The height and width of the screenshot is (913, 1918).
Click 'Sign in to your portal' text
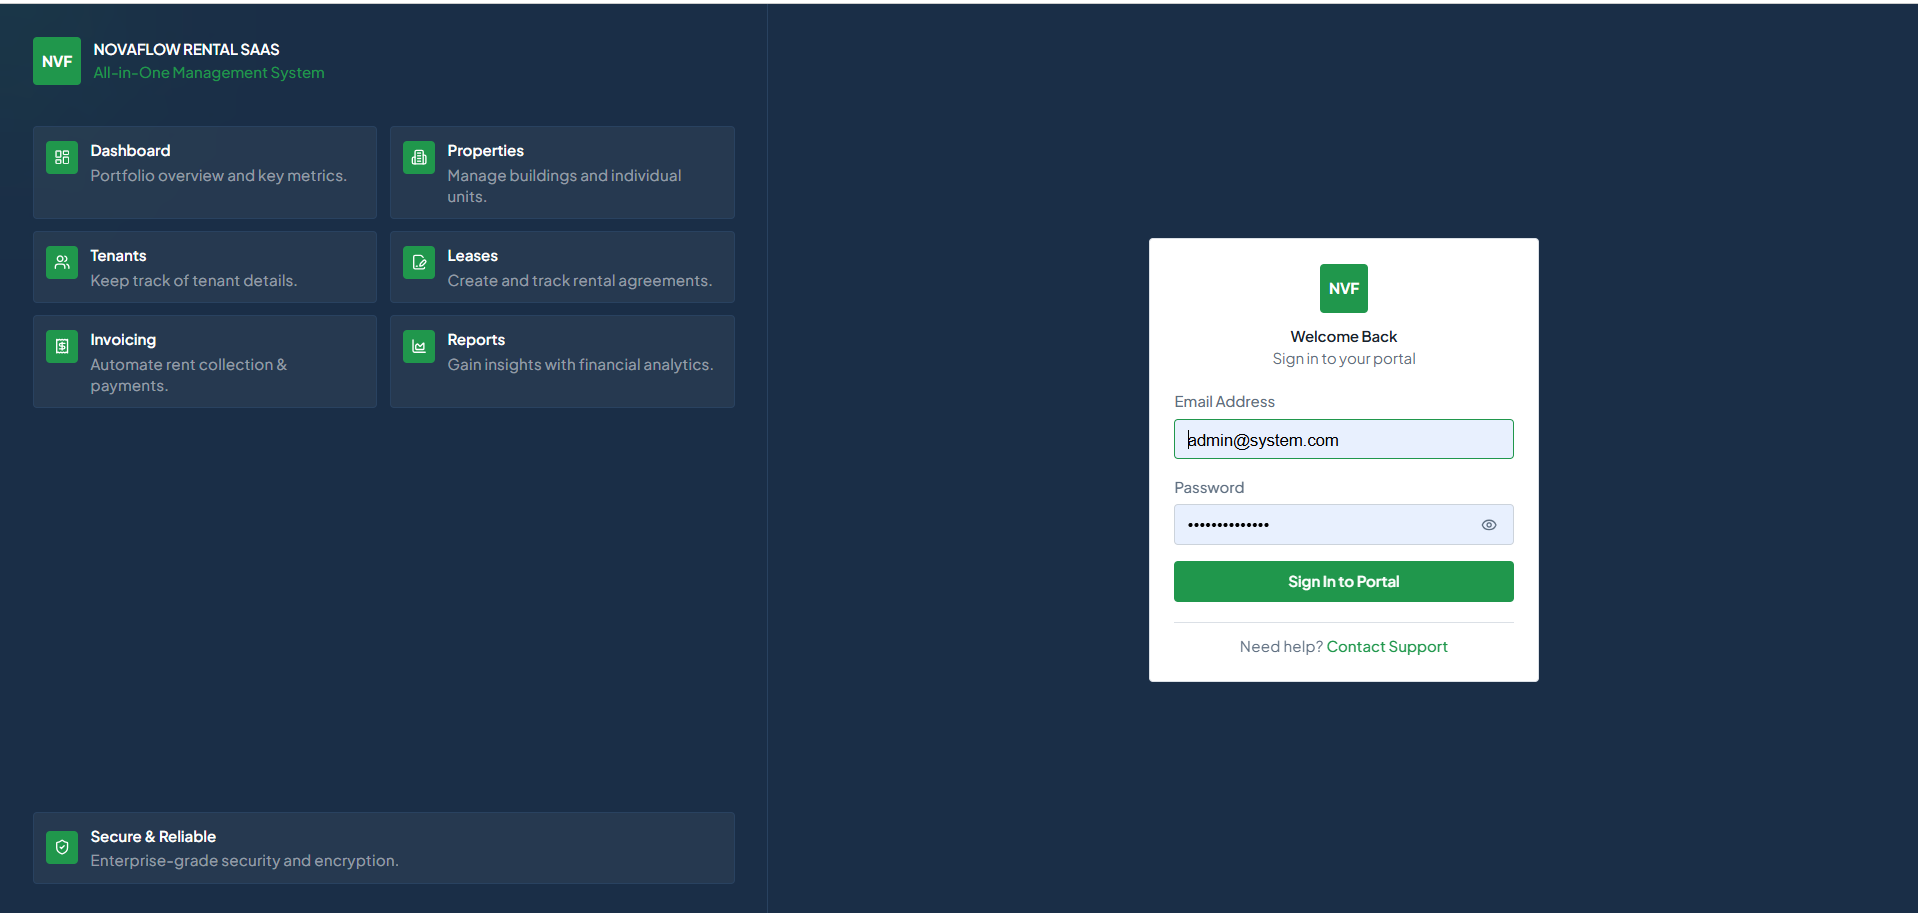(1344, 359)
